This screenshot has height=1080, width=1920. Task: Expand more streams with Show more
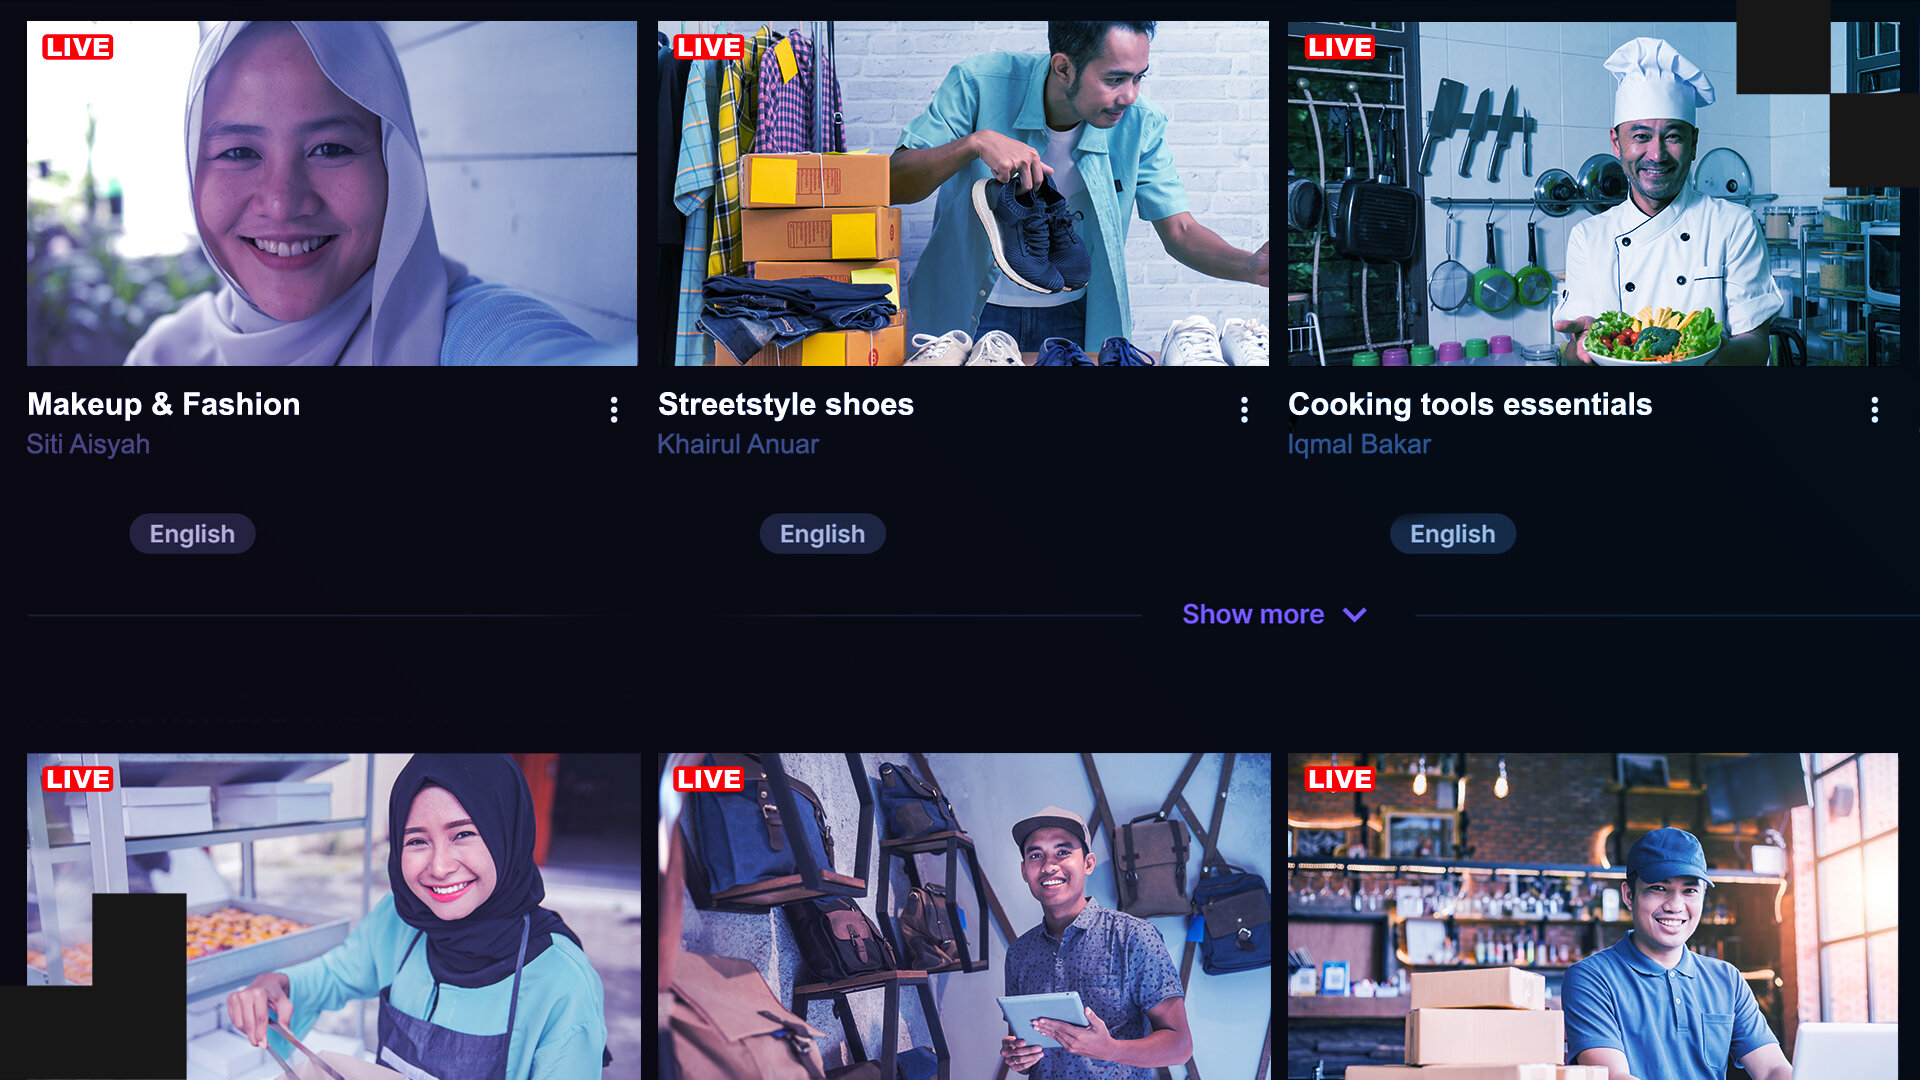pos(1253,614)
